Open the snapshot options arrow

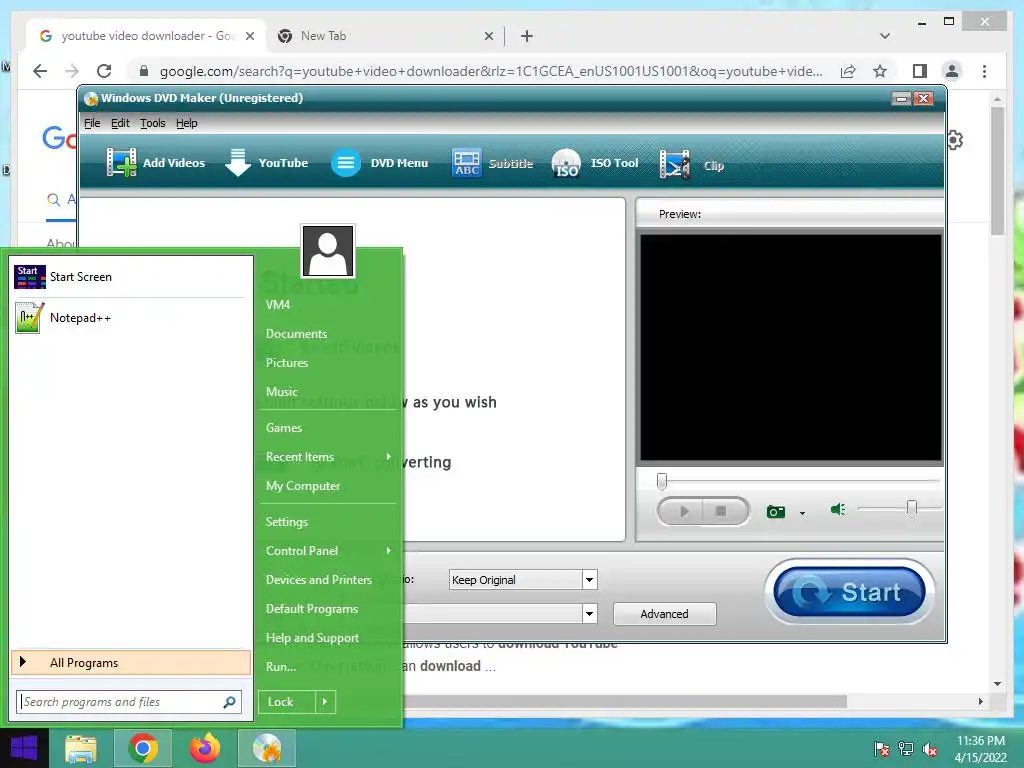click(x=803, y=513)
